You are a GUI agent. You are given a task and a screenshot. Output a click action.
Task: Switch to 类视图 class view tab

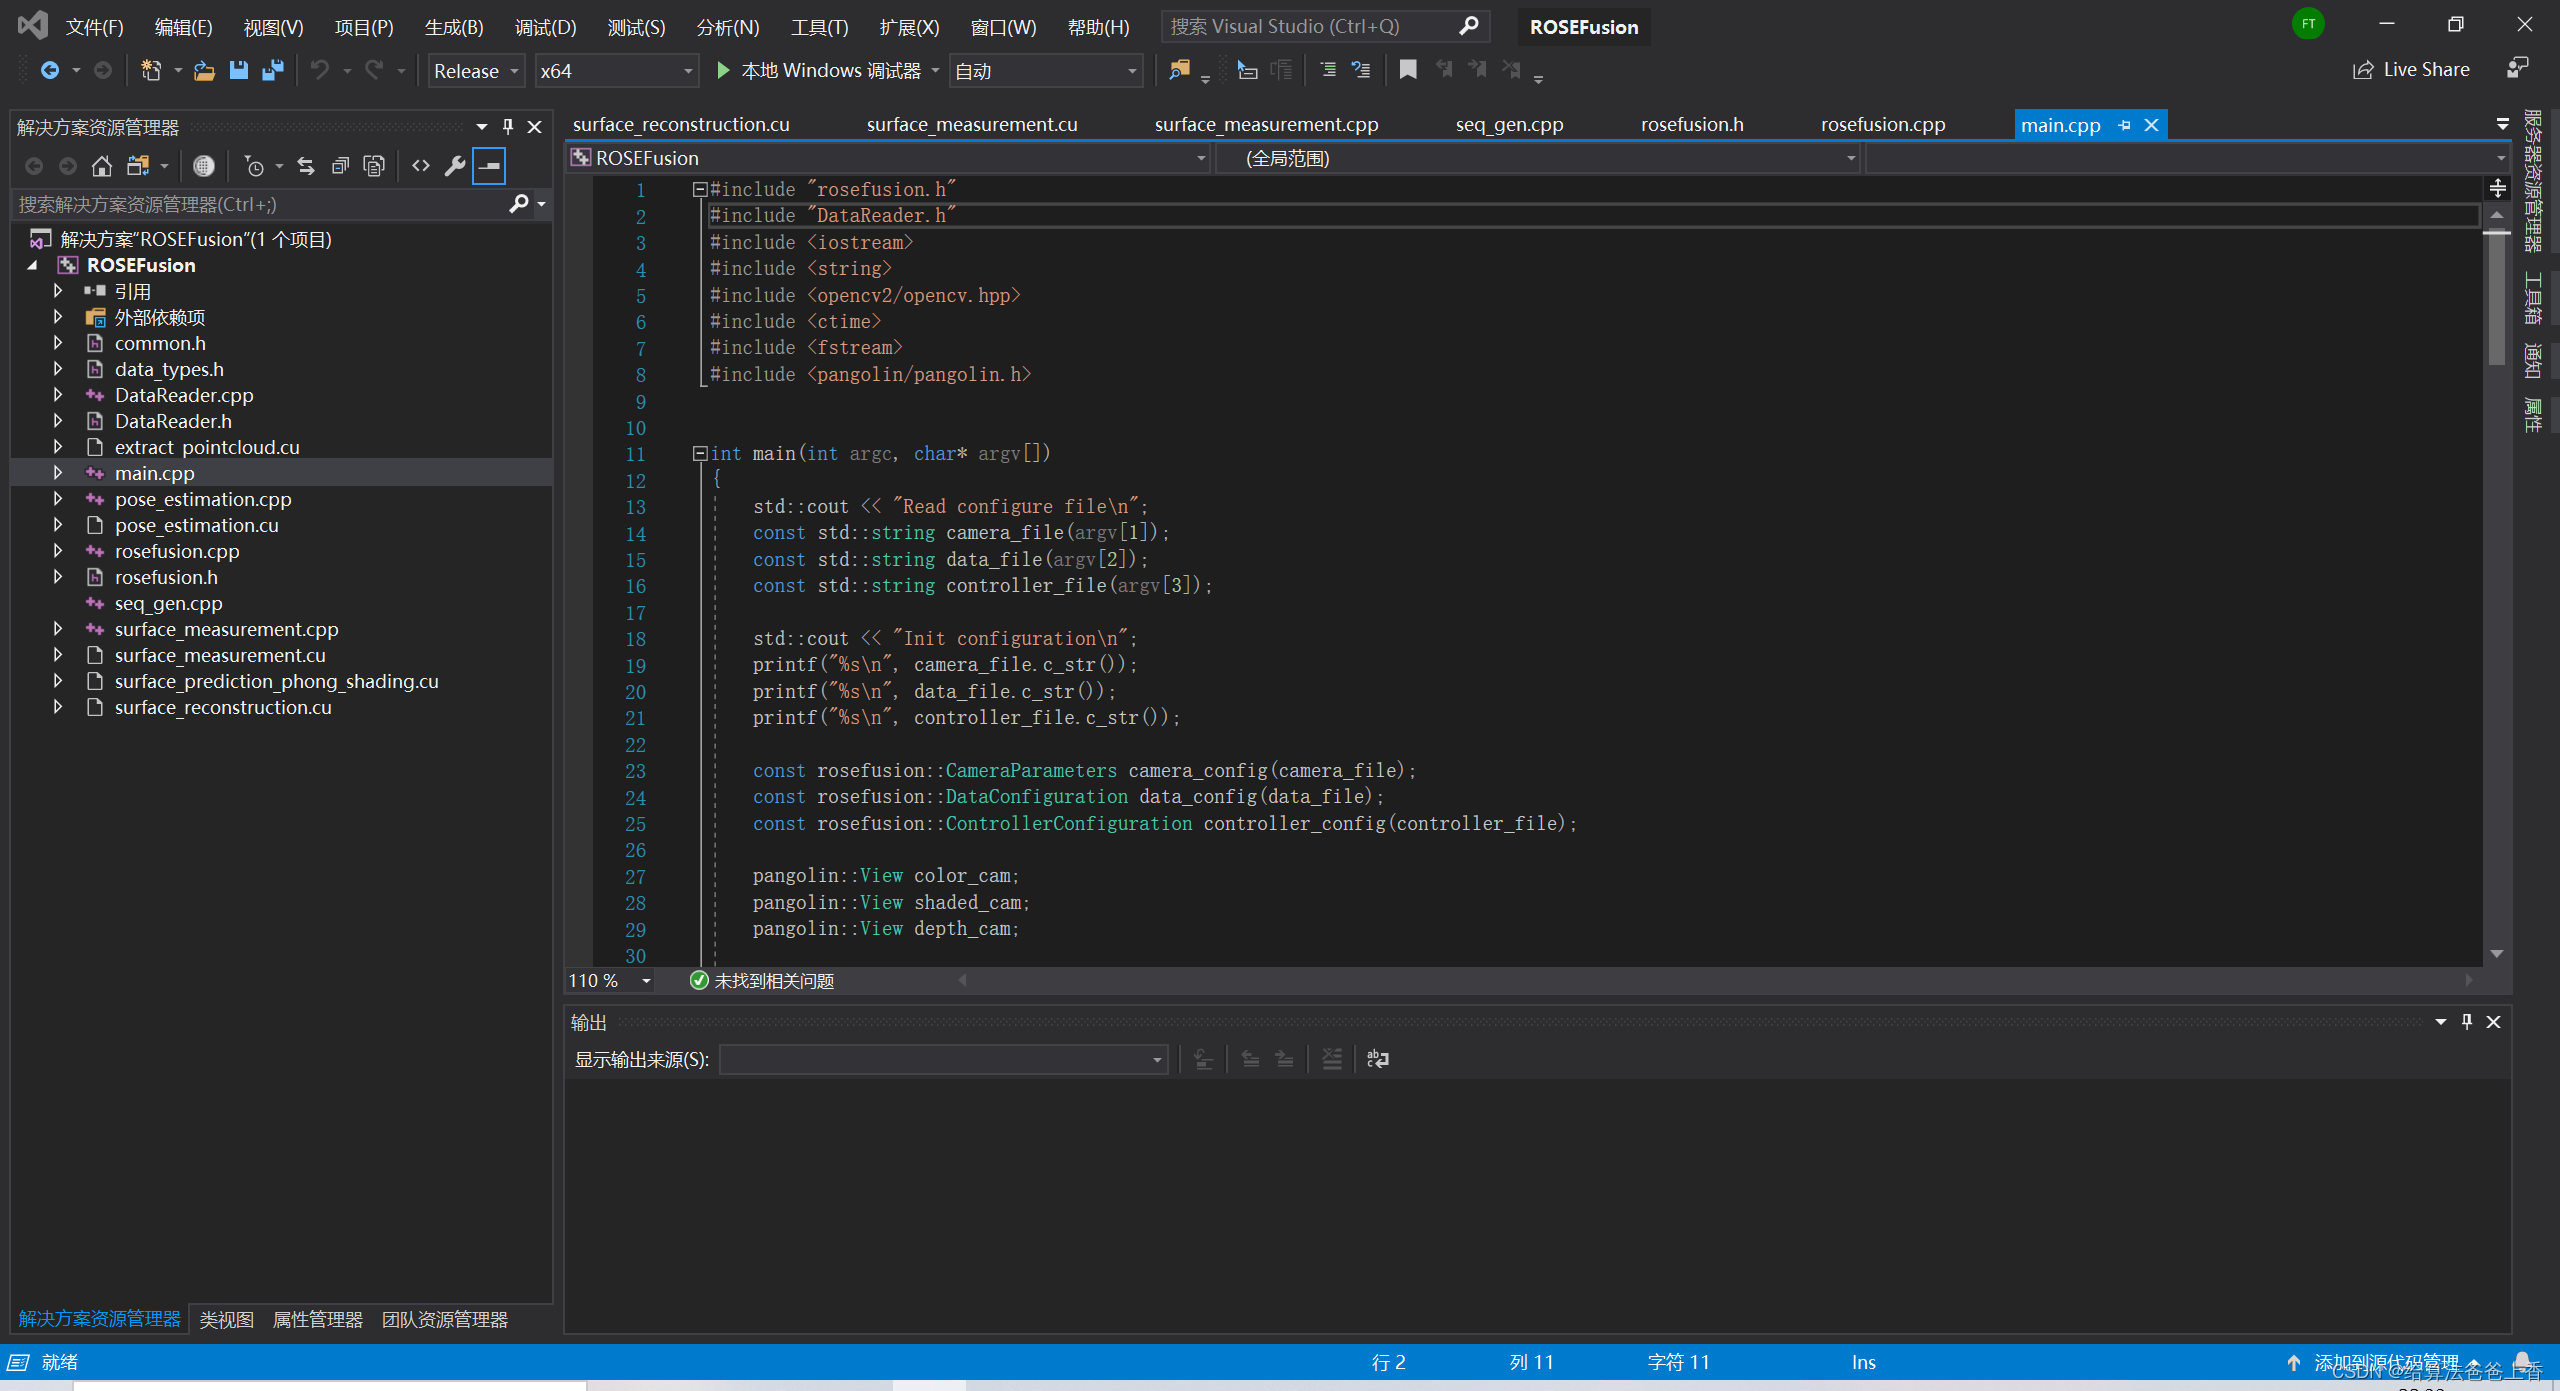tap(226, 1319)
